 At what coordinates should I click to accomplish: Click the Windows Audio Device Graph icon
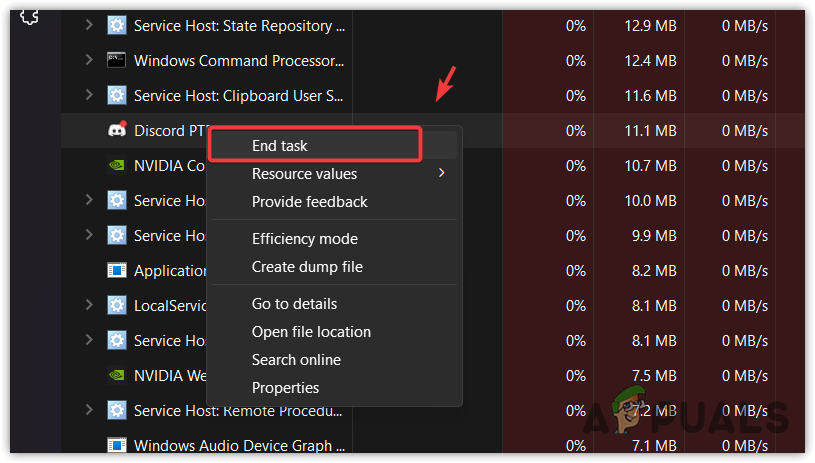point(117,446)
